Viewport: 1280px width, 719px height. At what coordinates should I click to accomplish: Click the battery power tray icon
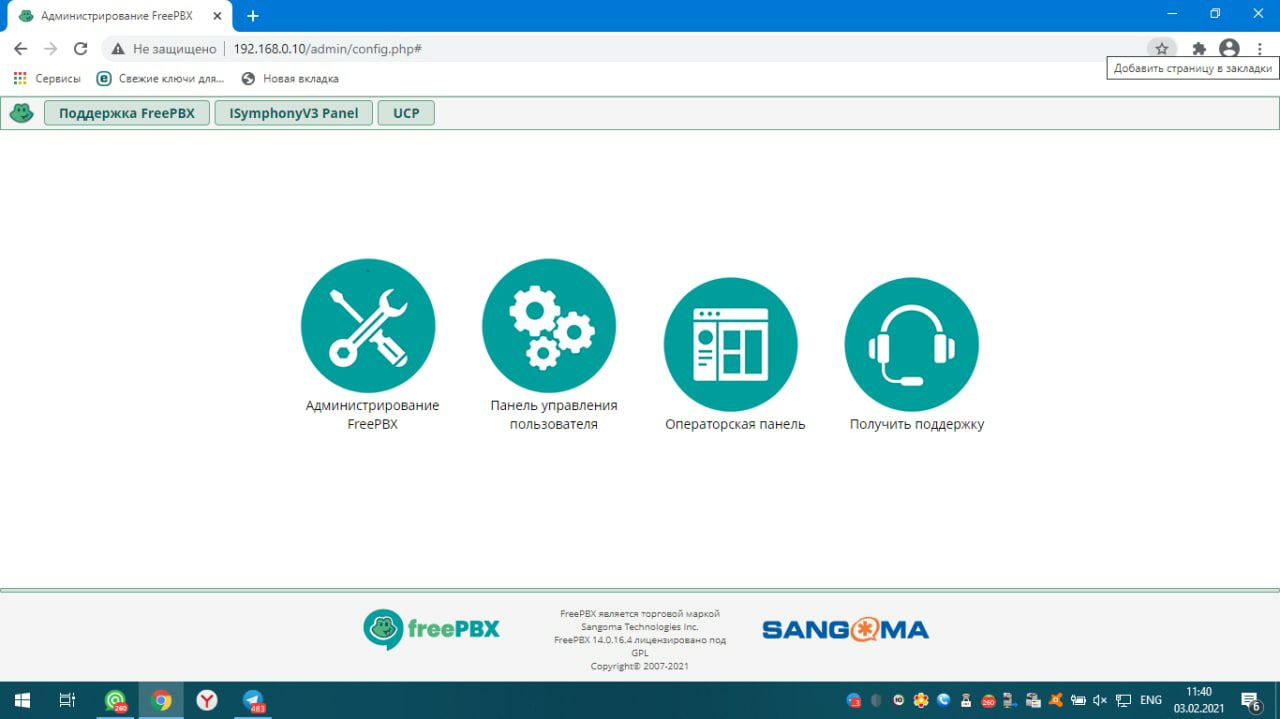pos(1077,701)
